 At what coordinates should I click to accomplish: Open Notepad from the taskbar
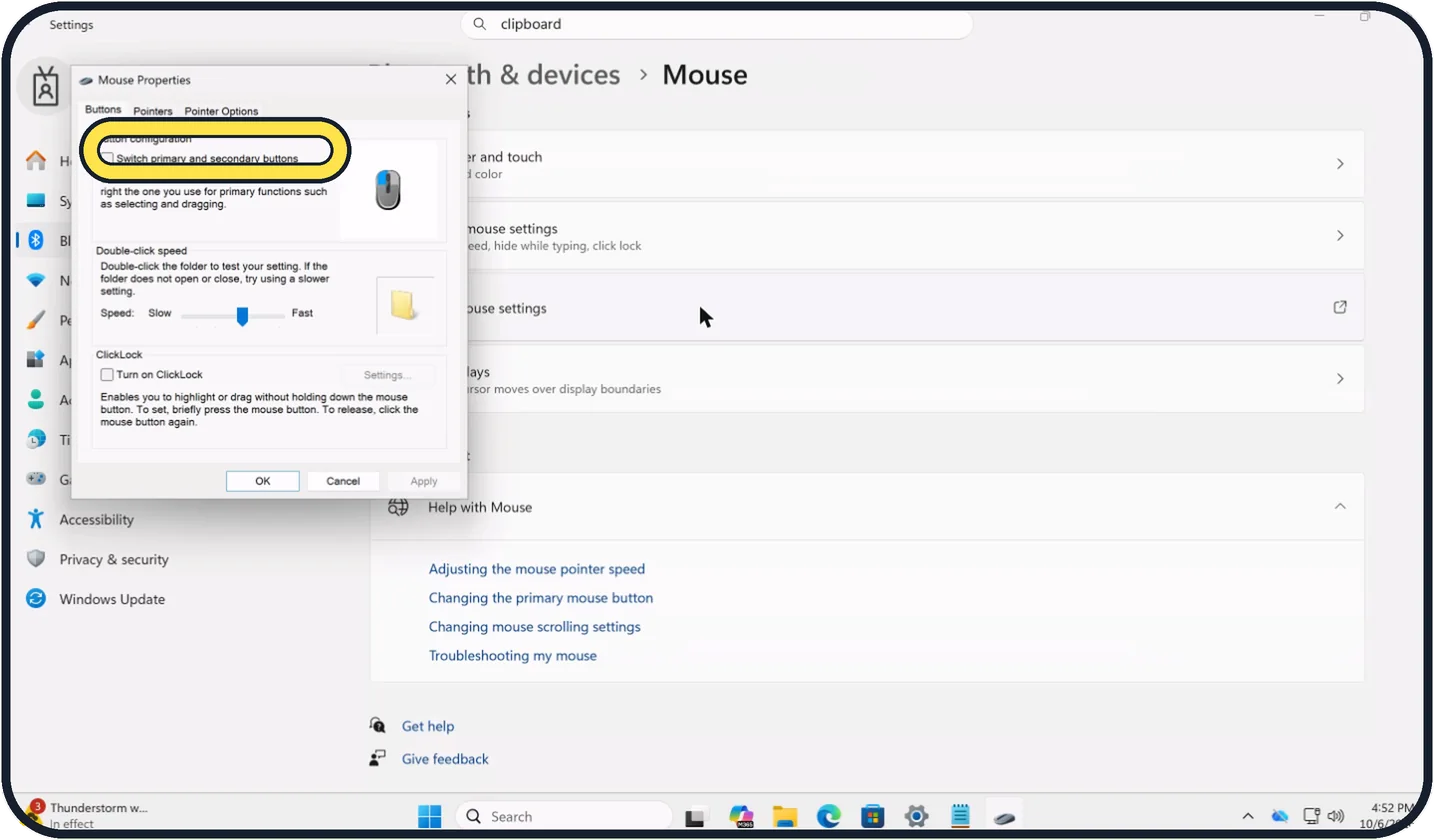click(x=960, y=816)
